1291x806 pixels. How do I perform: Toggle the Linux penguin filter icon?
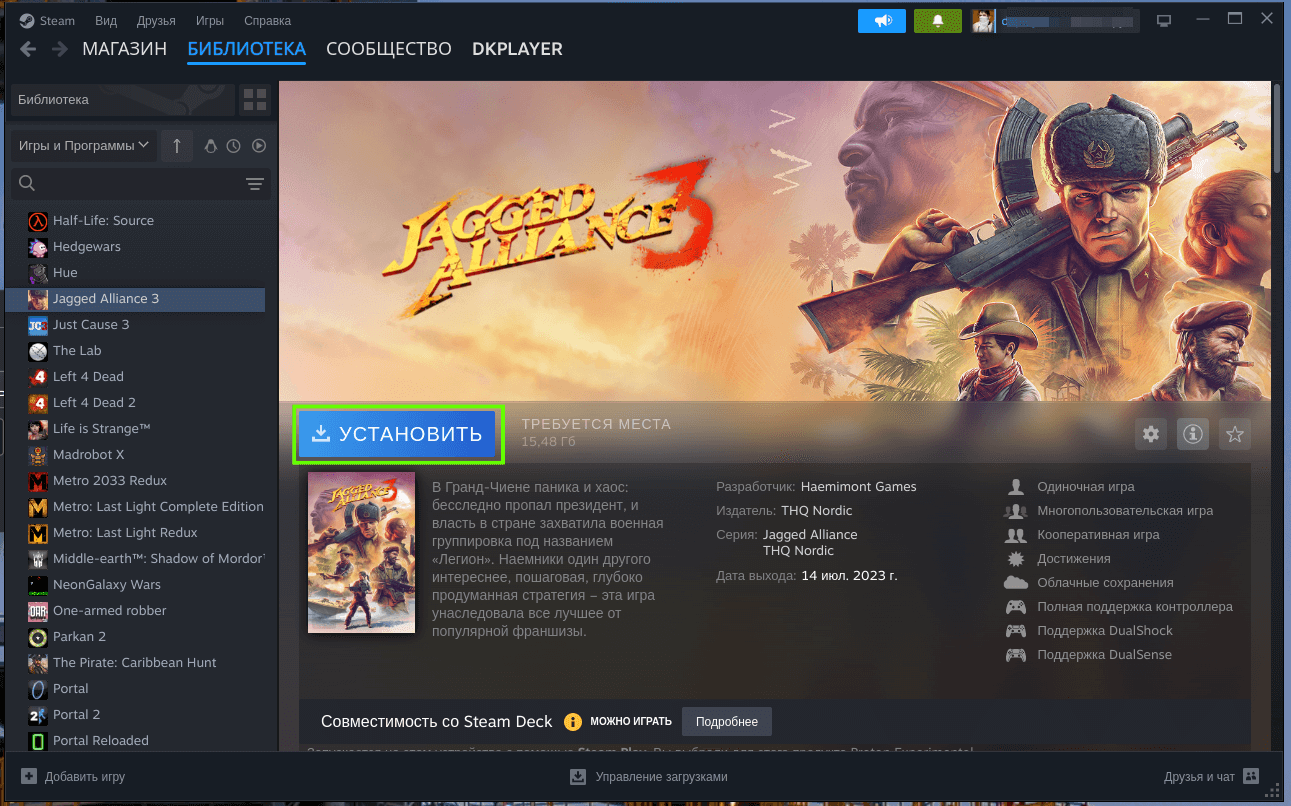tap(210, 146)
